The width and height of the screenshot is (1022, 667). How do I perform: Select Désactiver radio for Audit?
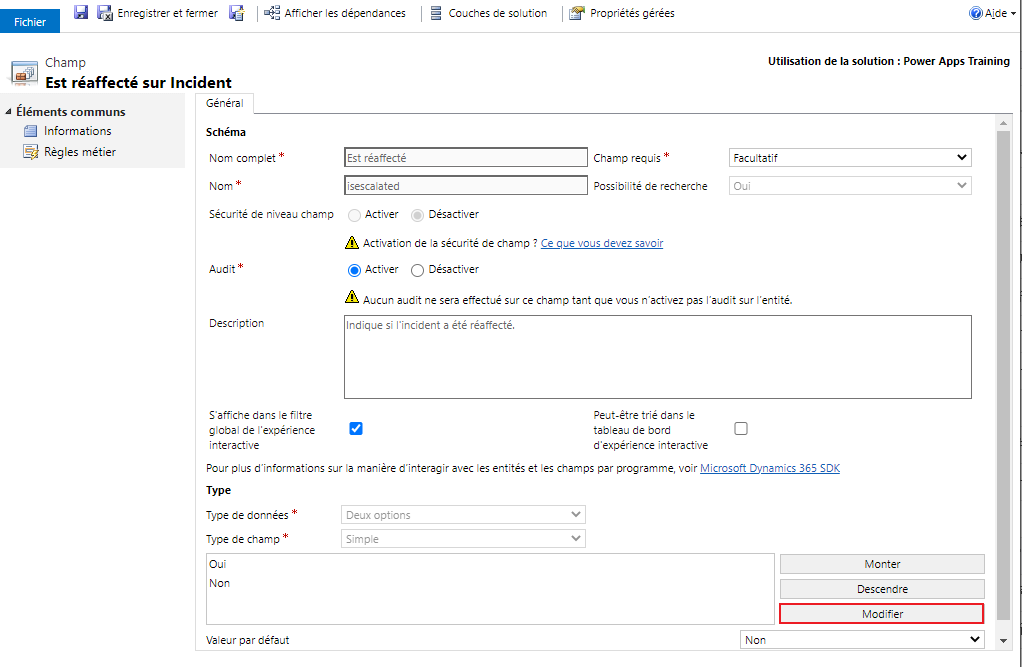click(x=417, y=270)
